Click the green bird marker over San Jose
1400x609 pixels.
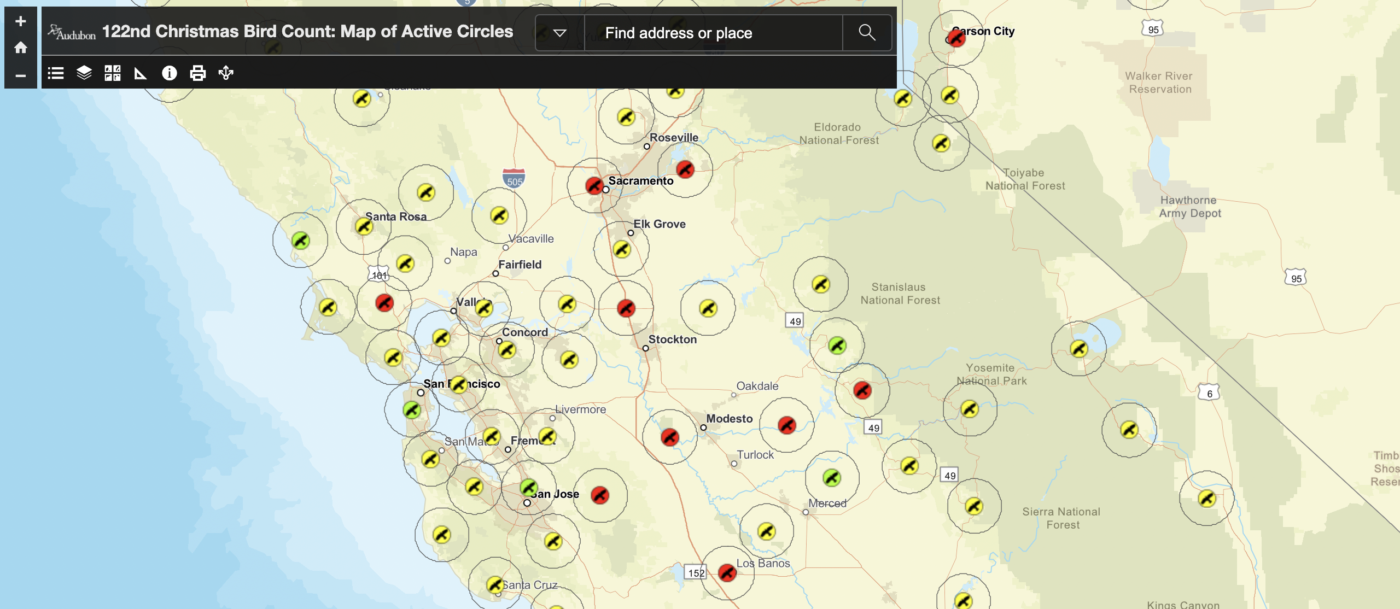tap(529, 487)
